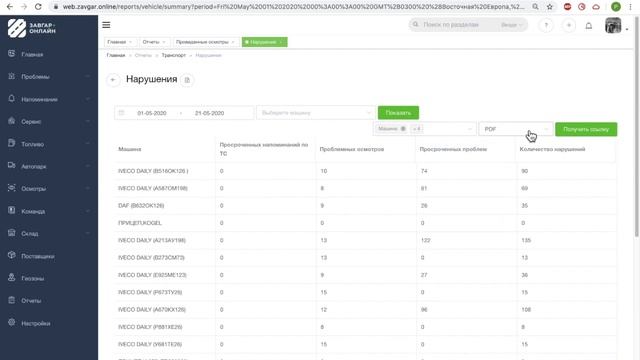Go to Транспорт in breadcrumb
This screenshot has height=360, width=640.
tap(173, 55)
